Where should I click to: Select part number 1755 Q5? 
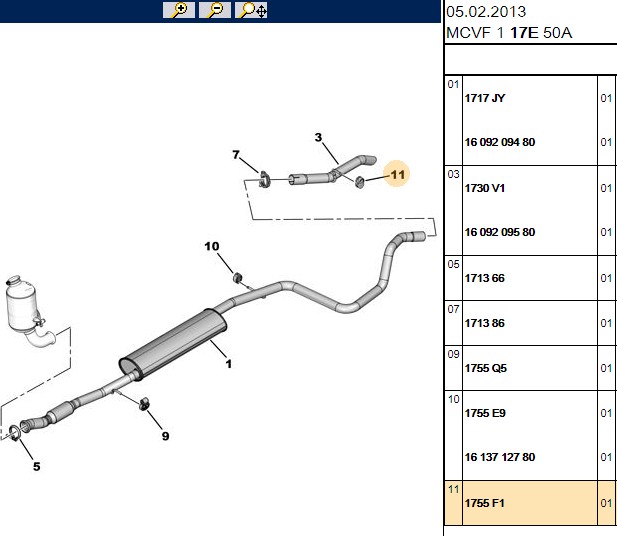coord(486,368)
